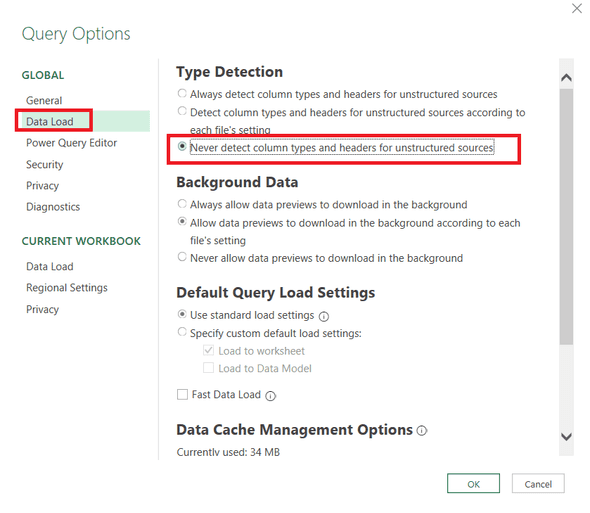Enable the Fast Data Load checkbox
Screen dimensions: 590x513
[182, 394]
